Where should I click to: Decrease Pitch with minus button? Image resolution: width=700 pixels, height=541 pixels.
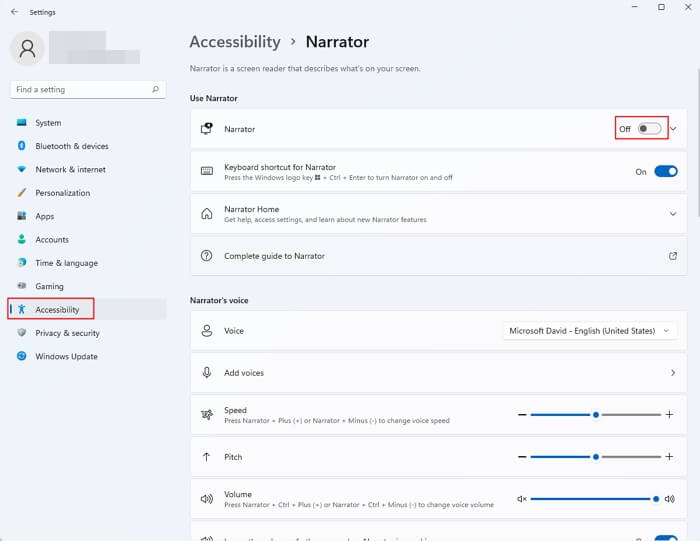[522, 457]
